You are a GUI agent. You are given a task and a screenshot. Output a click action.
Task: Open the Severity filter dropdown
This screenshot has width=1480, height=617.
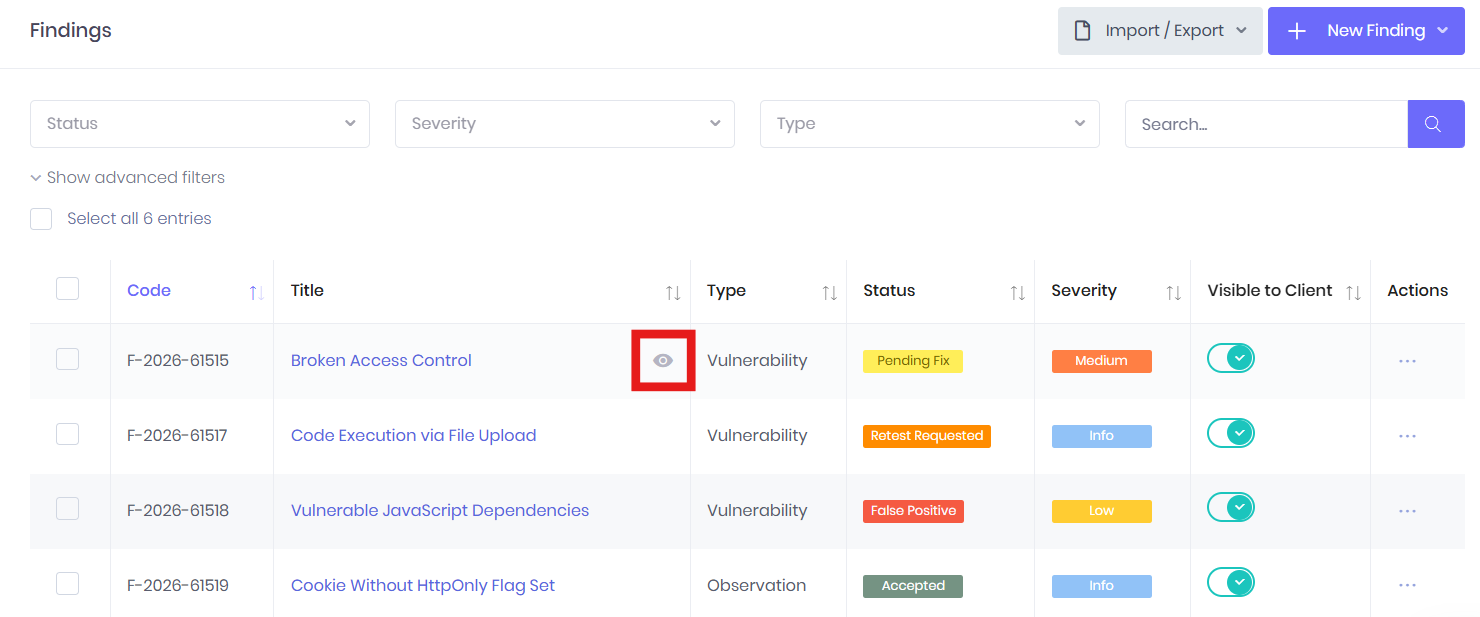click(x=565, y=124)
